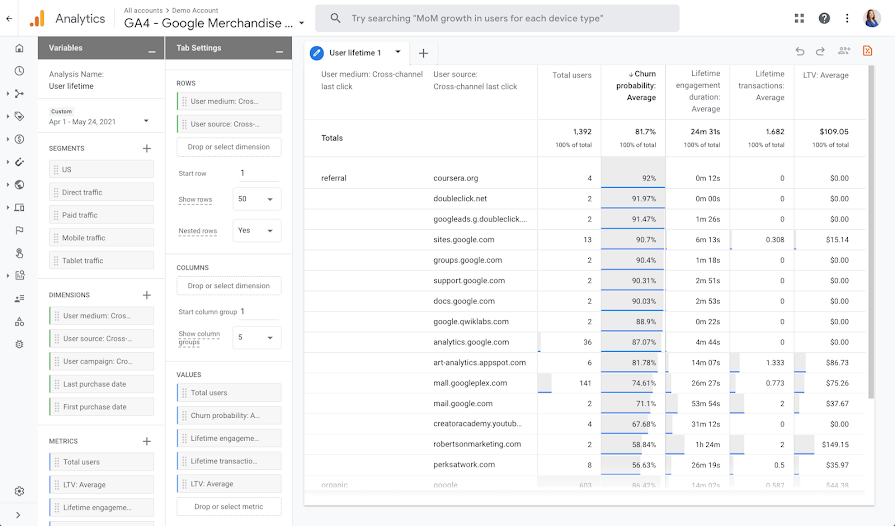Click the Total users column header
This screenshot has height=526, width=895.
click(x=571, y=75)
